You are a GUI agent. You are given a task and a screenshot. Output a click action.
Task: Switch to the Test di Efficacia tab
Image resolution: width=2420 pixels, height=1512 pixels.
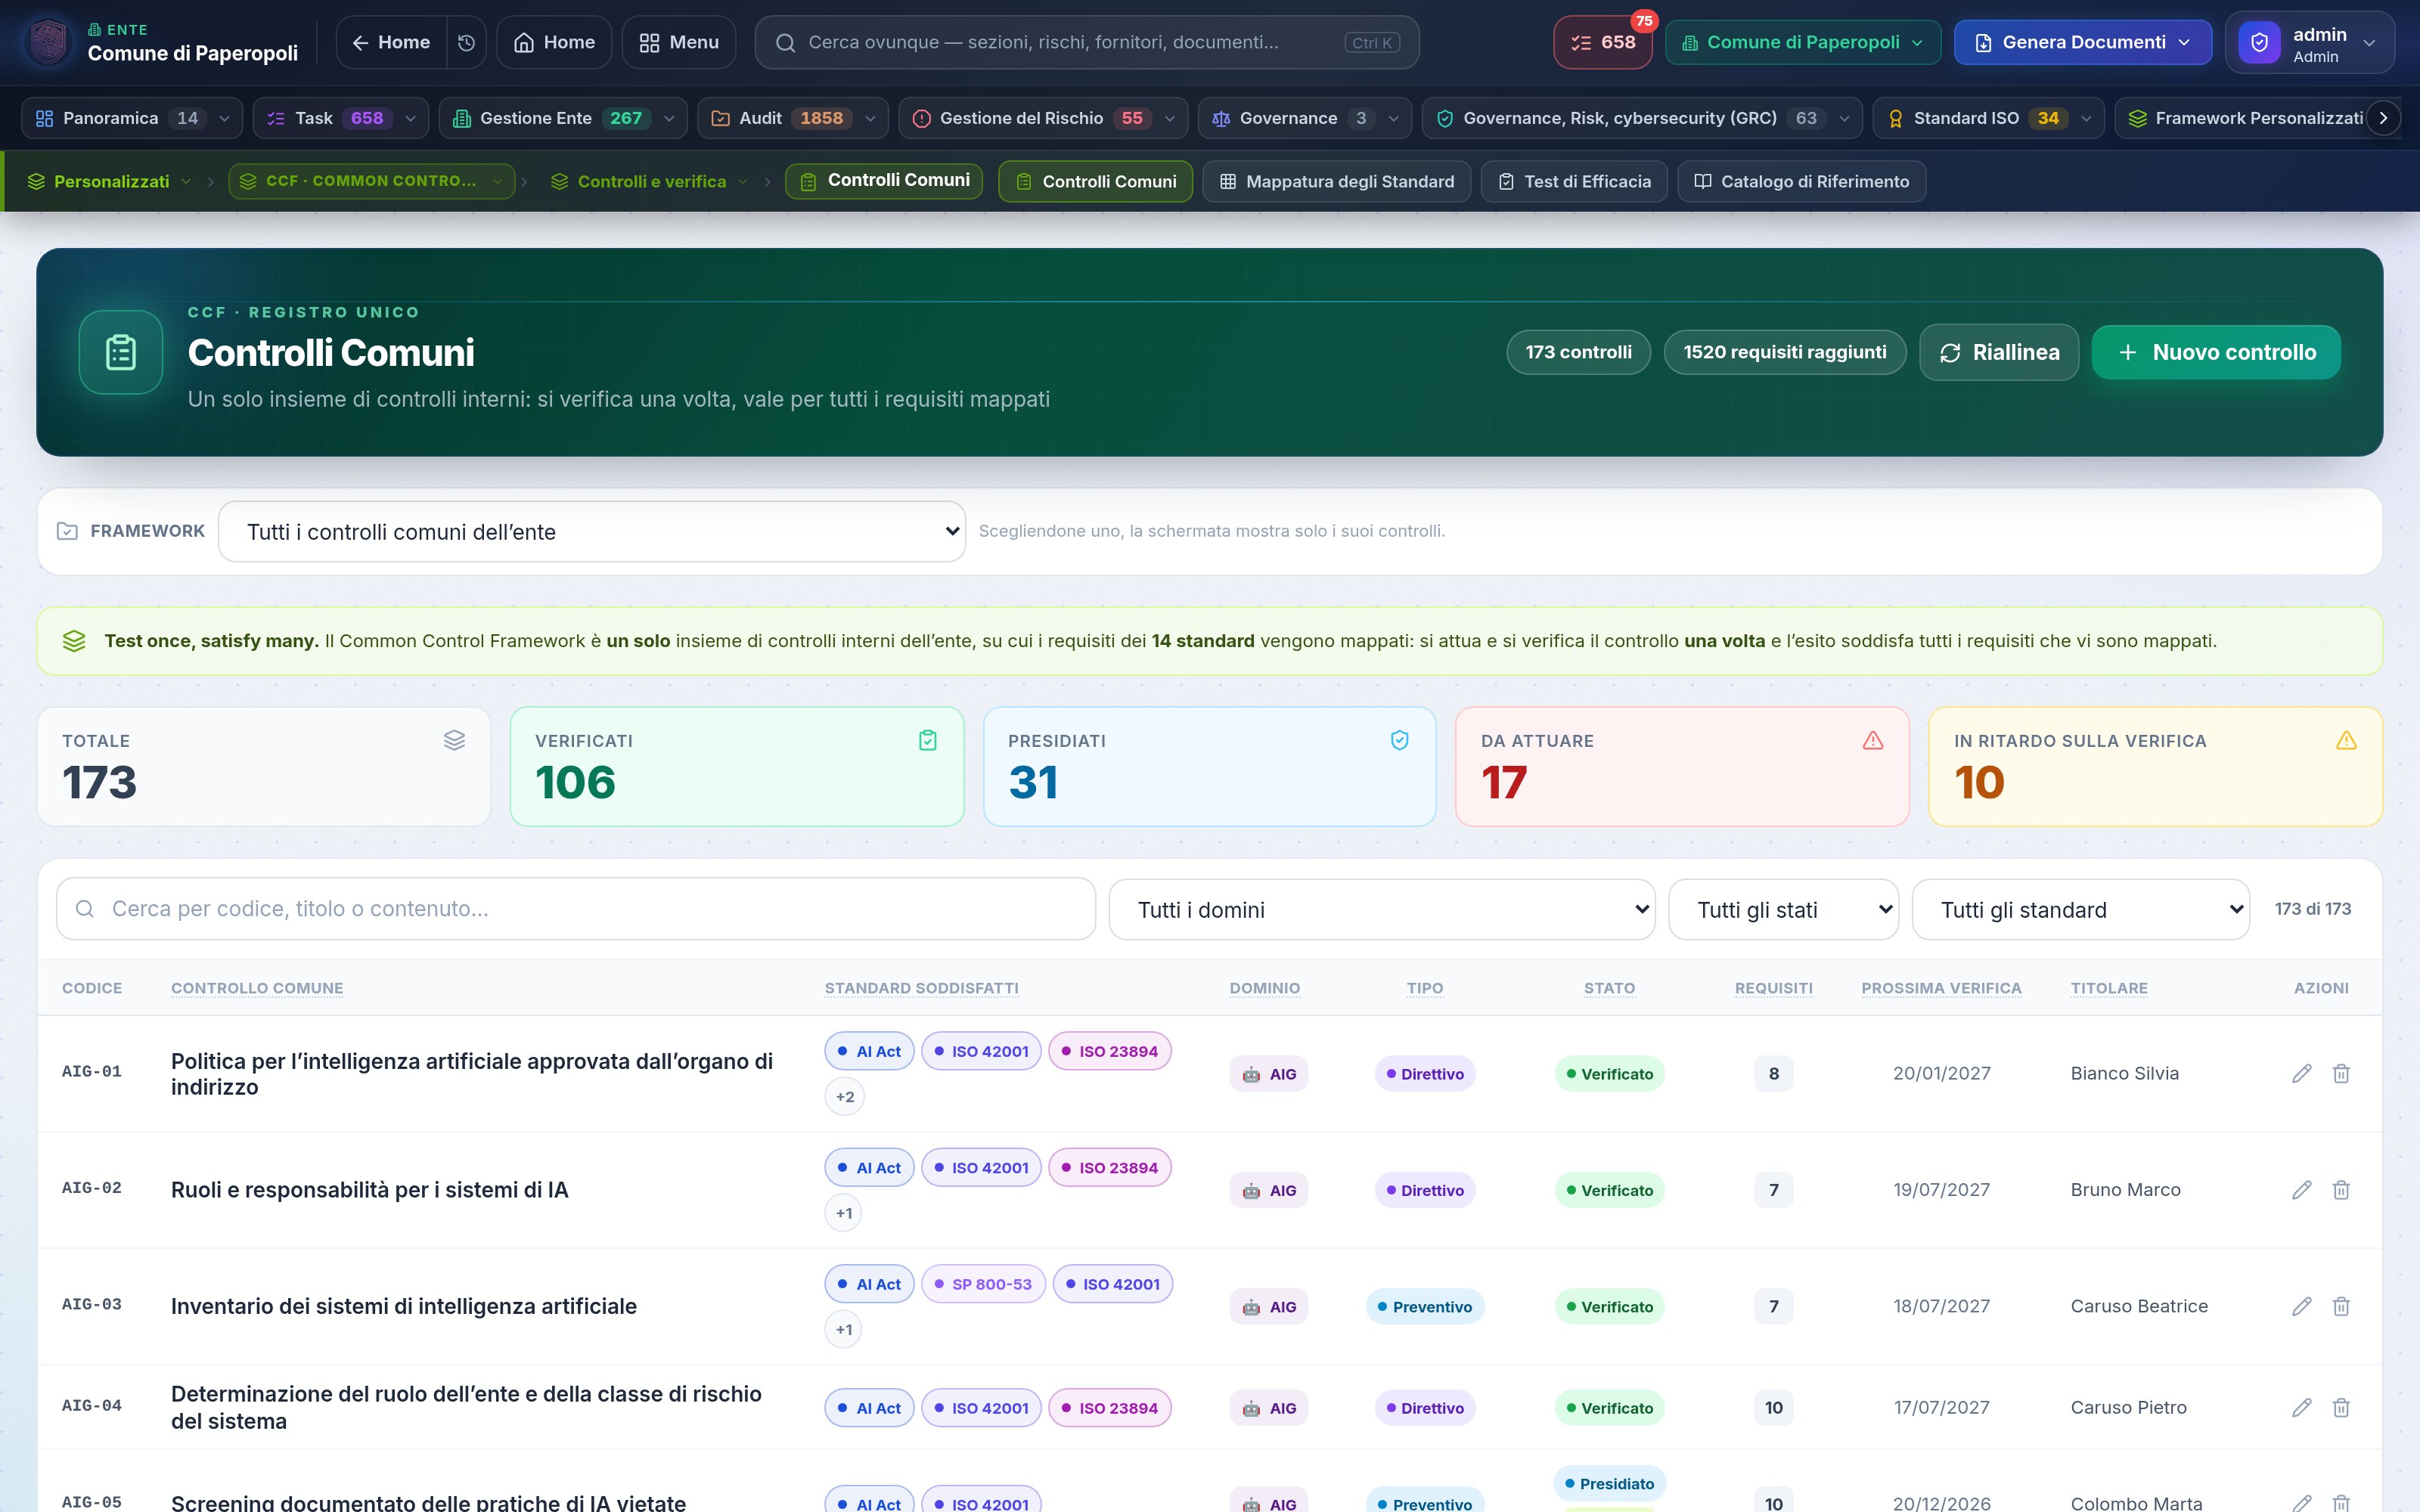(x=1574, y=181)
